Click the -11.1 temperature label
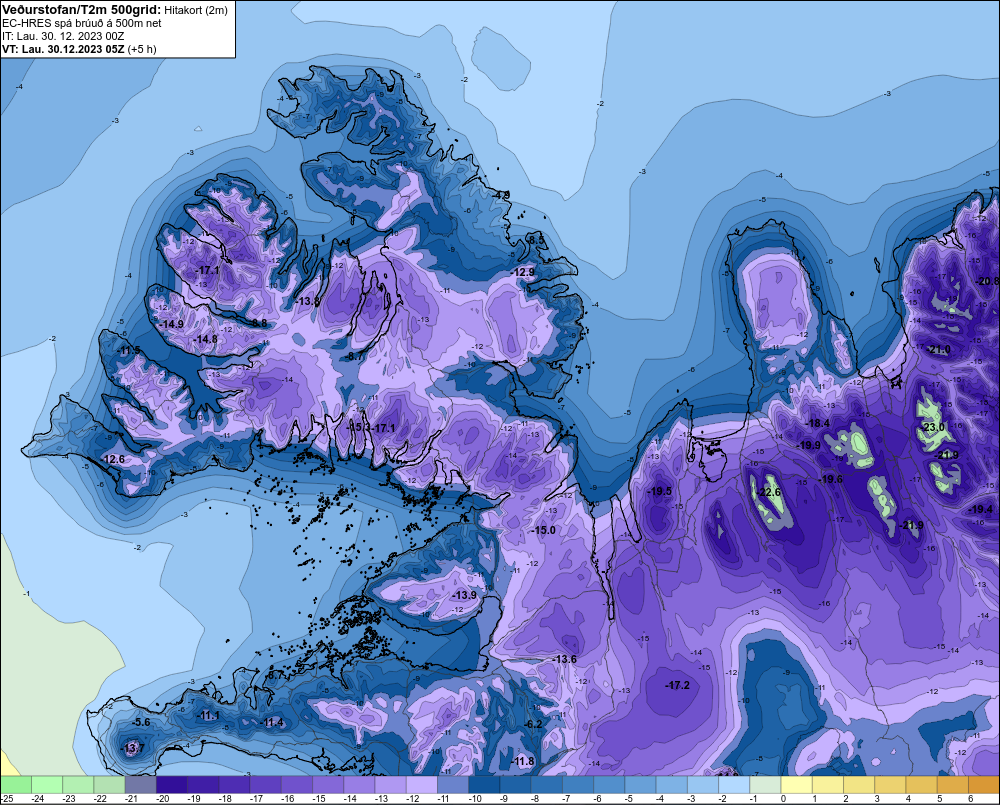 (x=209, y=716)
